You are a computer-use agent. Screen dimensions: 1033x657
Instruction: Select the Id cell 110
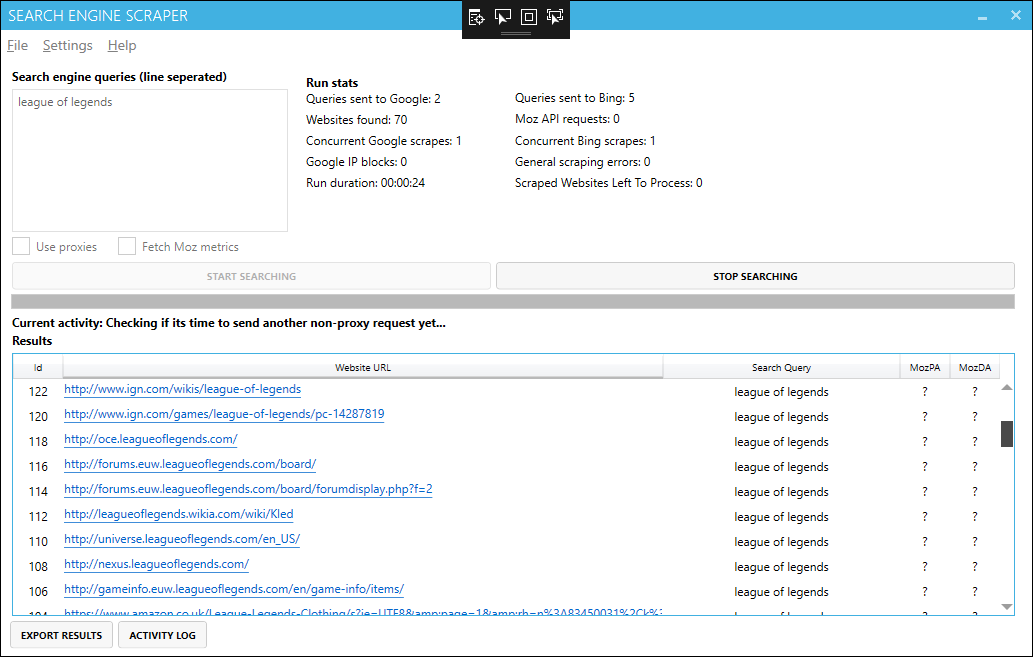38,542
